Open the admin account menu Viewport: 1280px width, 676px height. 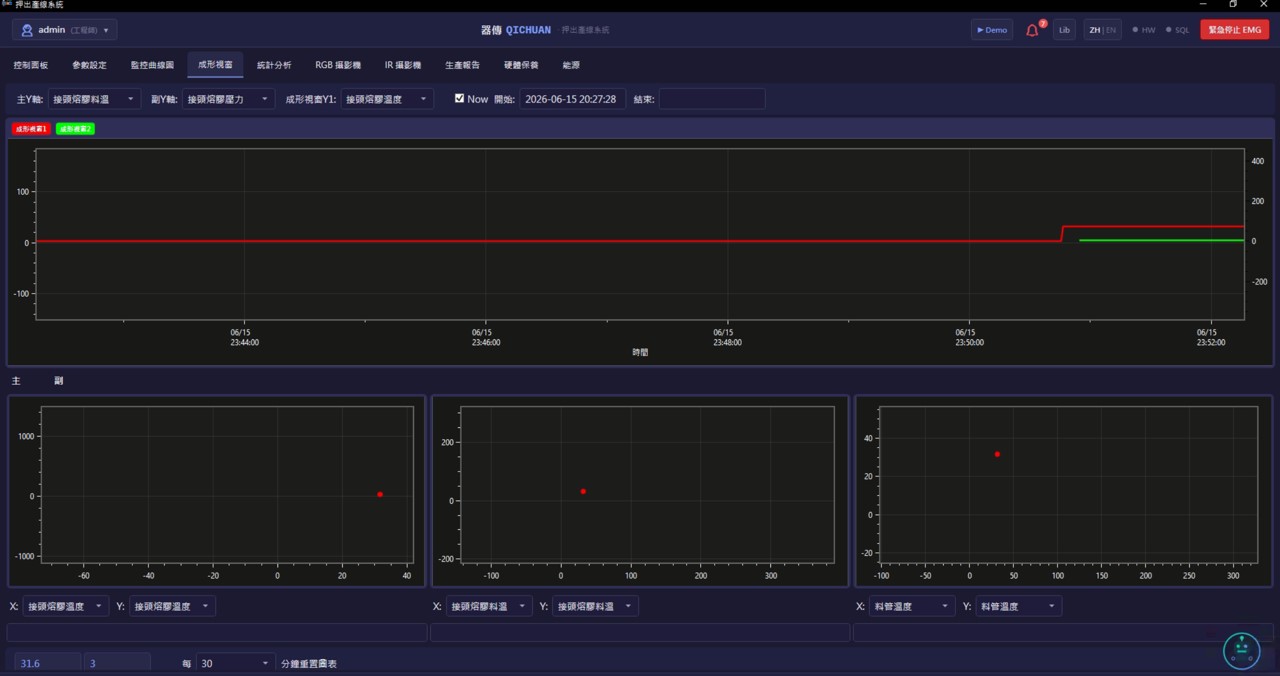click(x=65, y=30)
